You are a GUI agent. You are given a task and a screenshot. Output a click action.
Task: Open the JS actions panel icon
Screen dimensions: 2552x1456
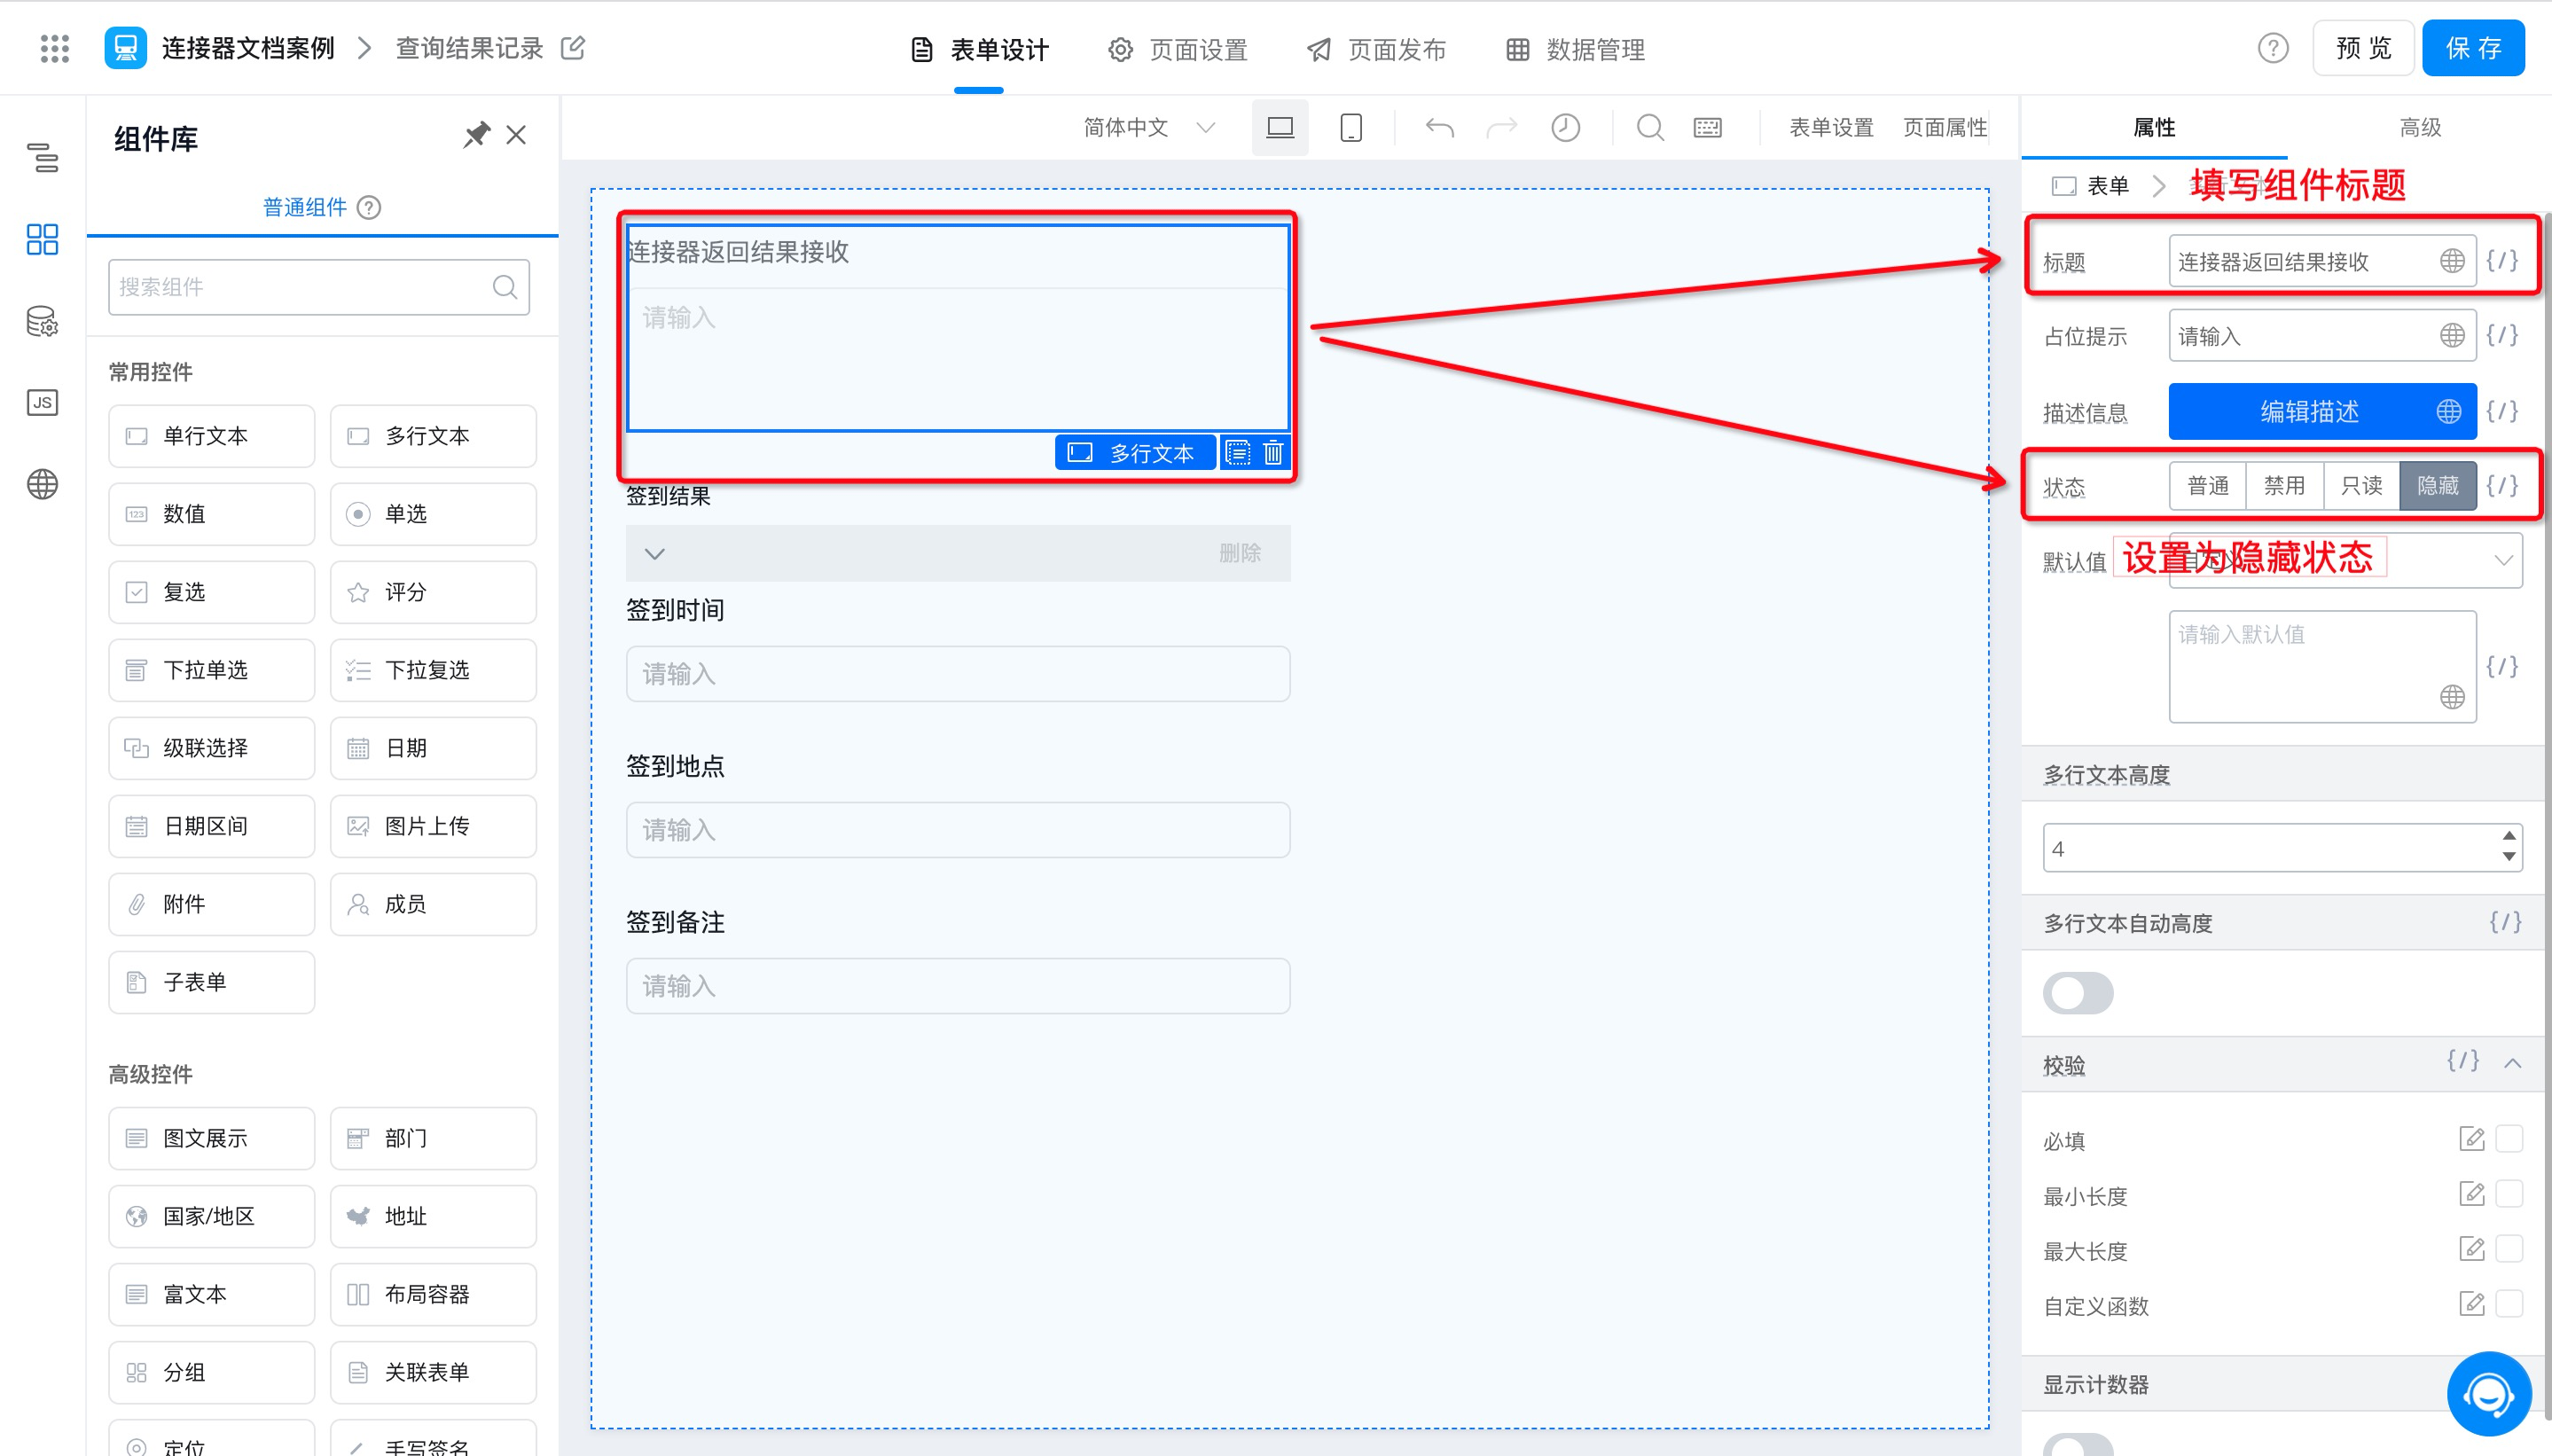pos(42,402)
